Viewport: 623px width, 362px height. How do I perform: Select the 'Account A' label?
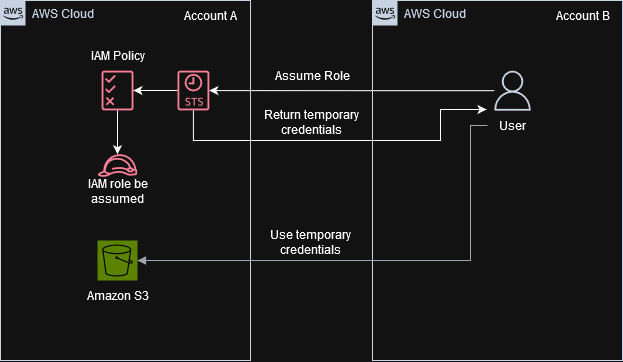(210, 16)
